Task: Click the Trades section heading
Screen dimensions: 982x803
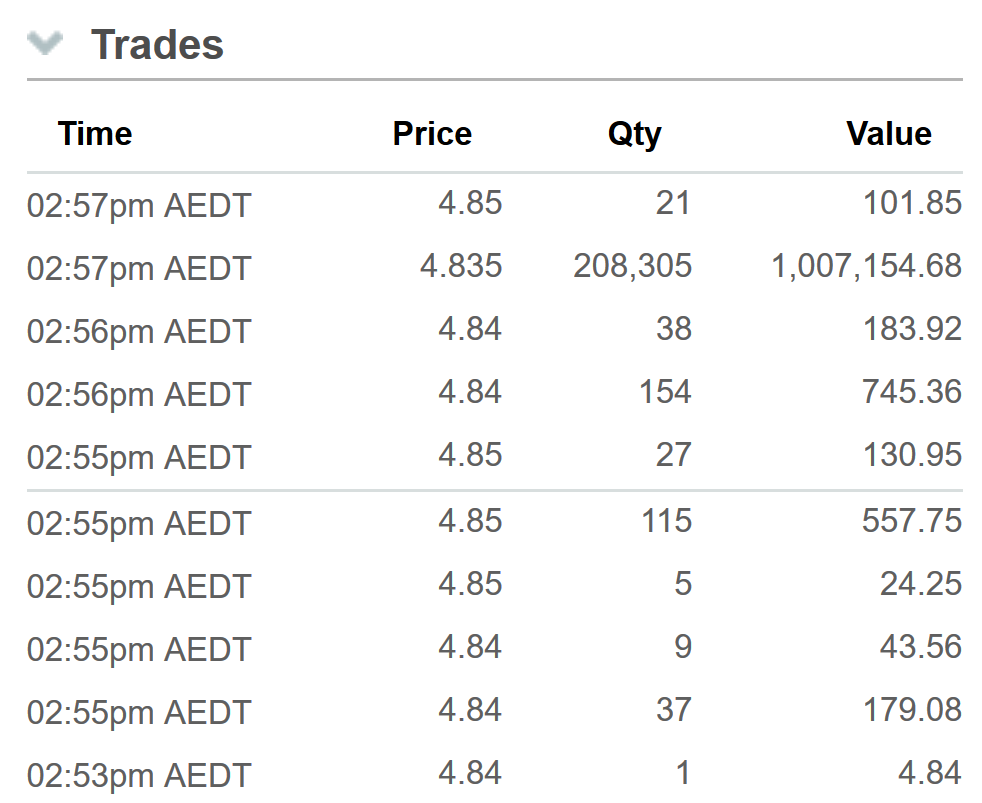Action: coord(157,44)
